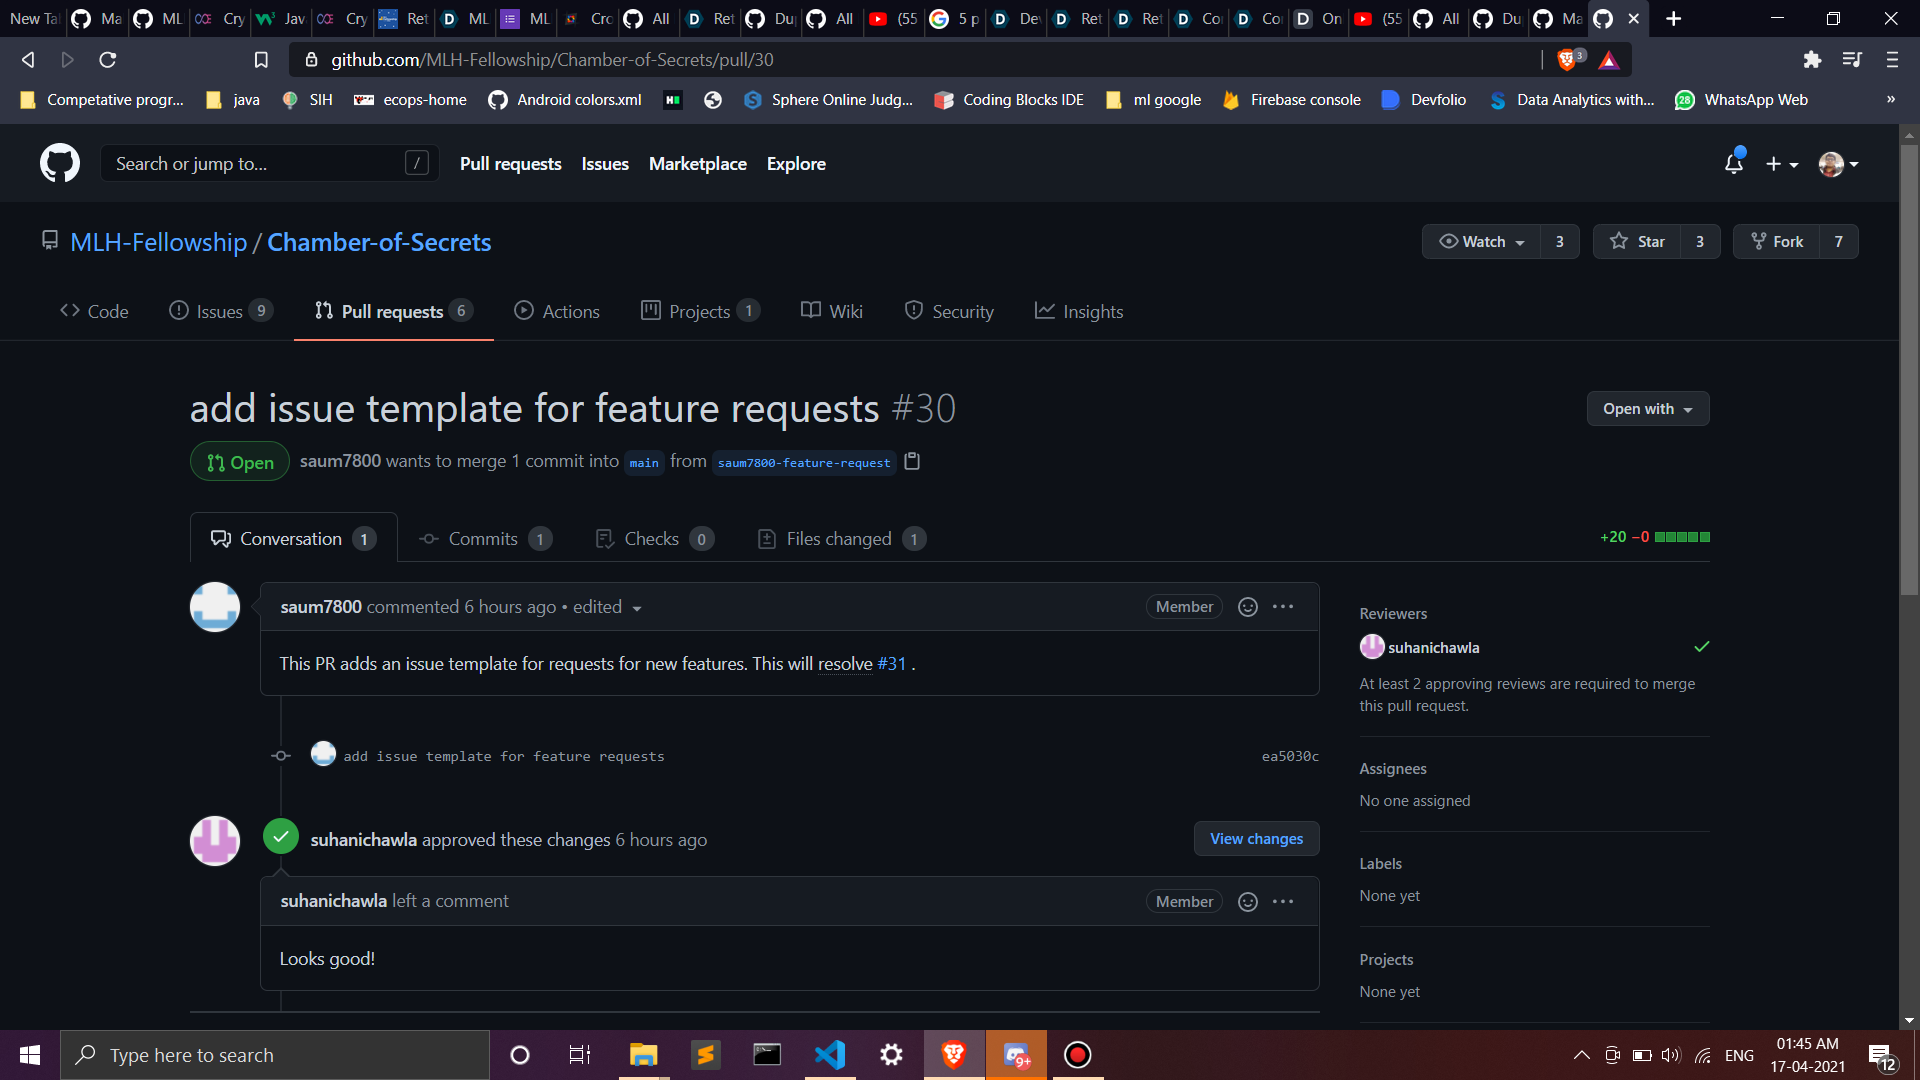Screen dimensions: 1920x1080
Task: Expand the edited history dropdown arrow
Action: [637, 608]
